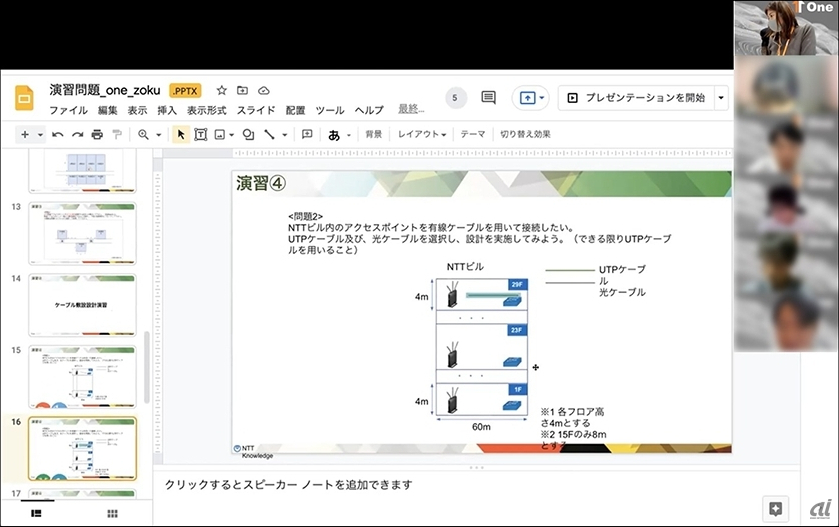Click the 切り替え効果 button
839x527 pixels.
pyautogui.click(x=525, y=134)
